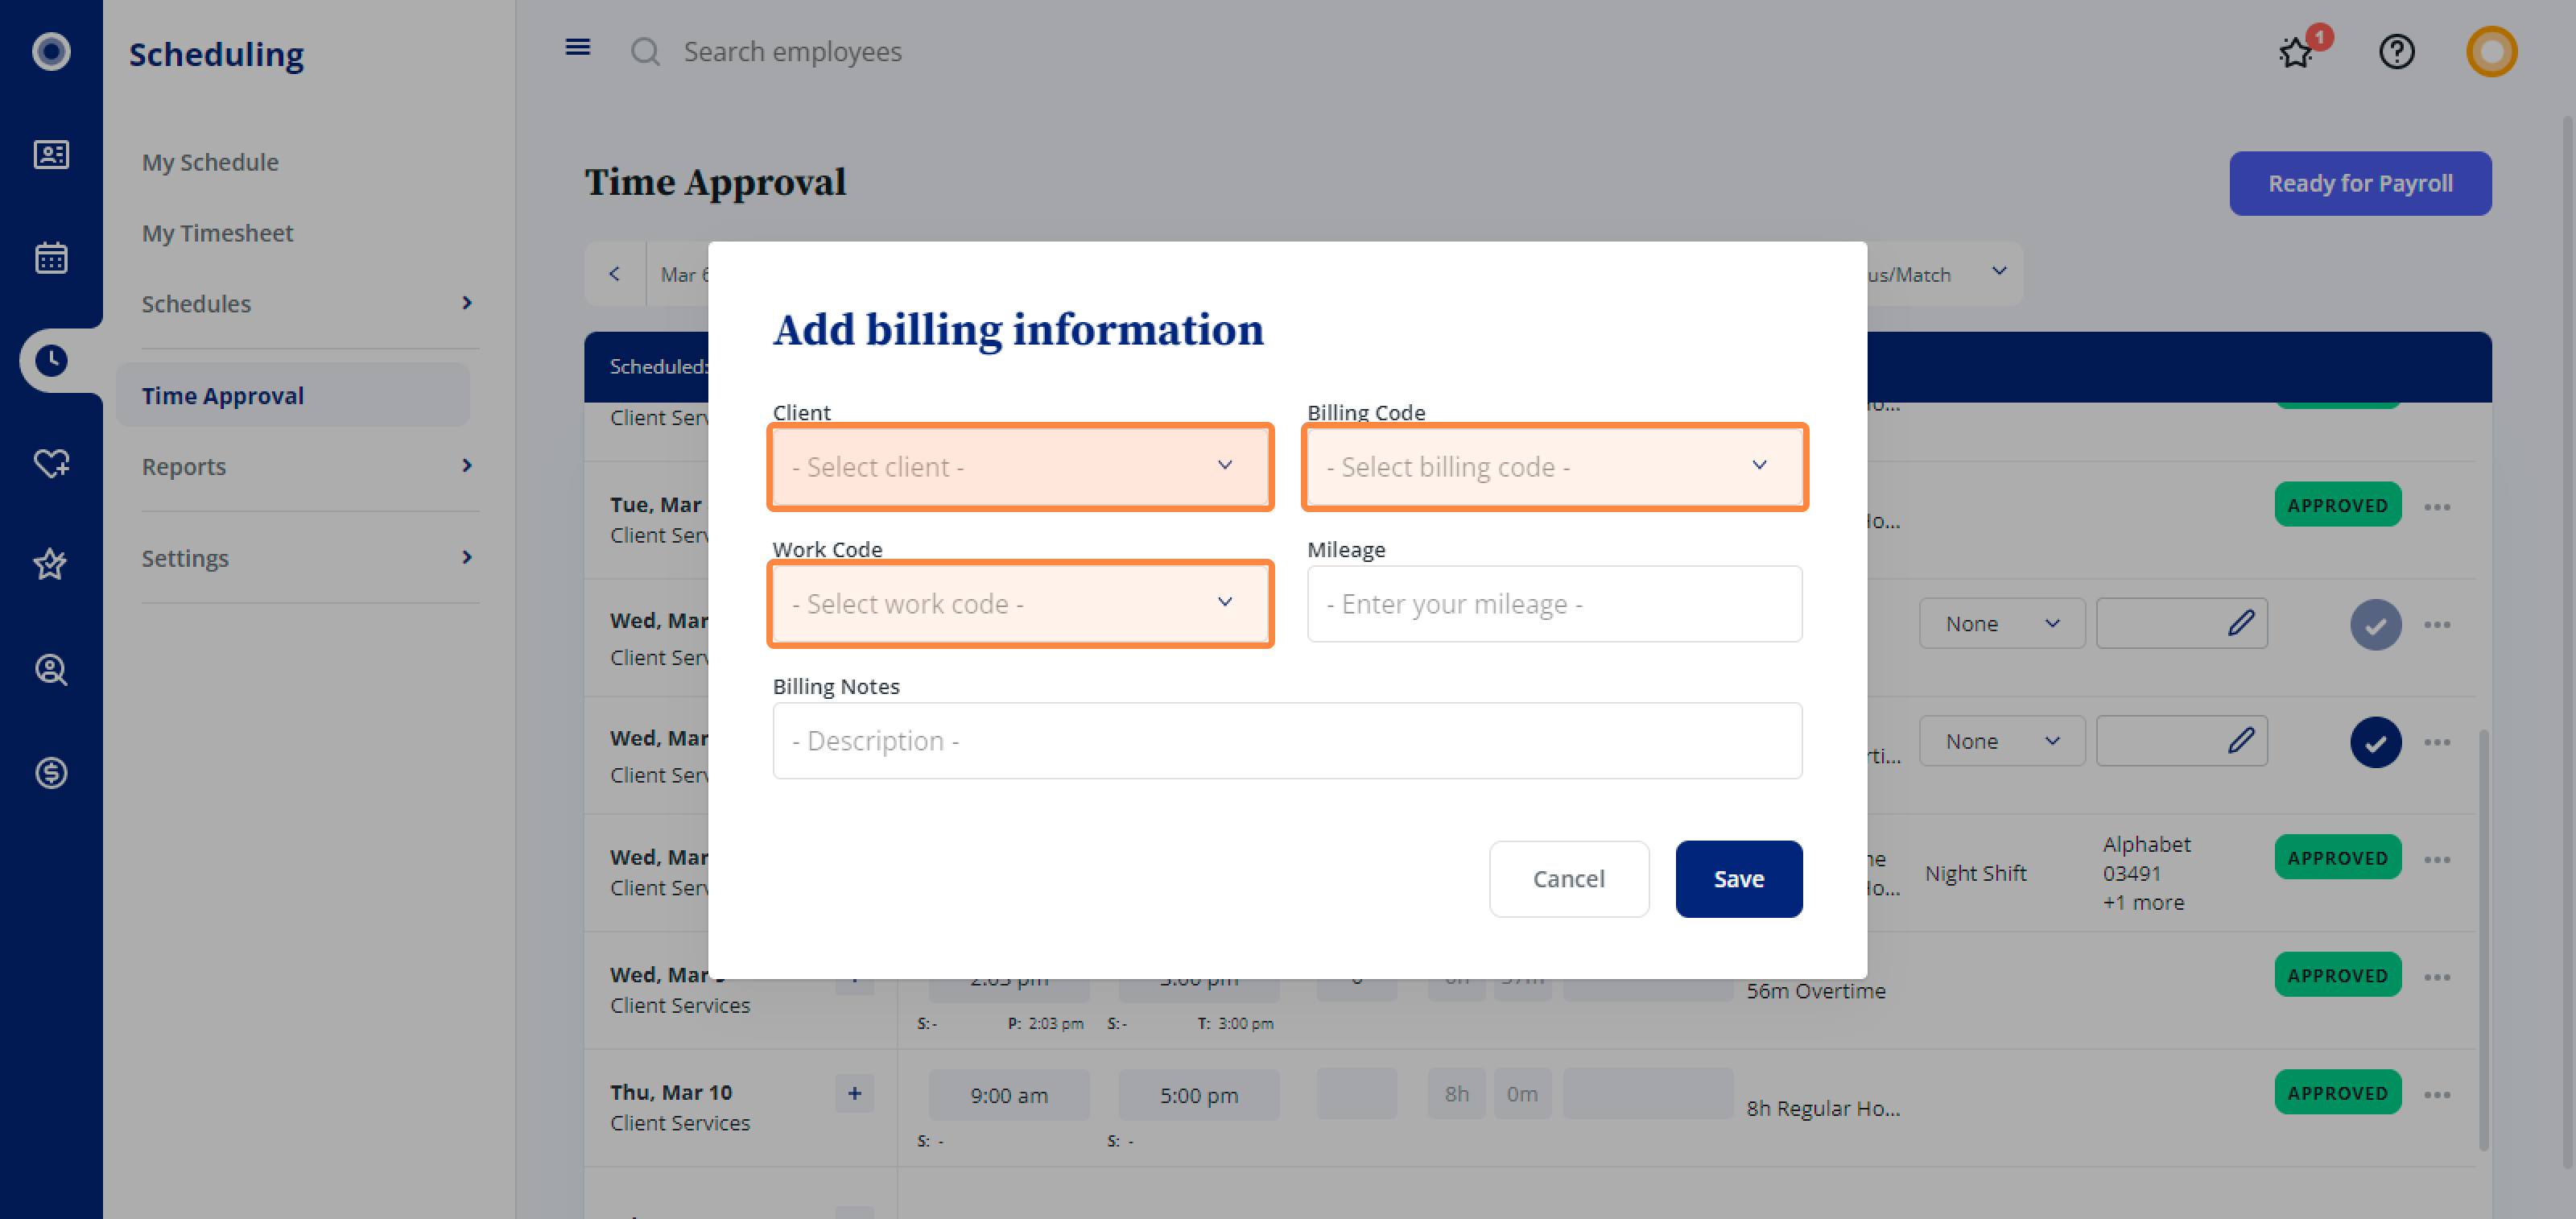This screenshot has width=2576, height=1219.
Task: Open the star sidebar icon
Action: click(x=51, y=564)
